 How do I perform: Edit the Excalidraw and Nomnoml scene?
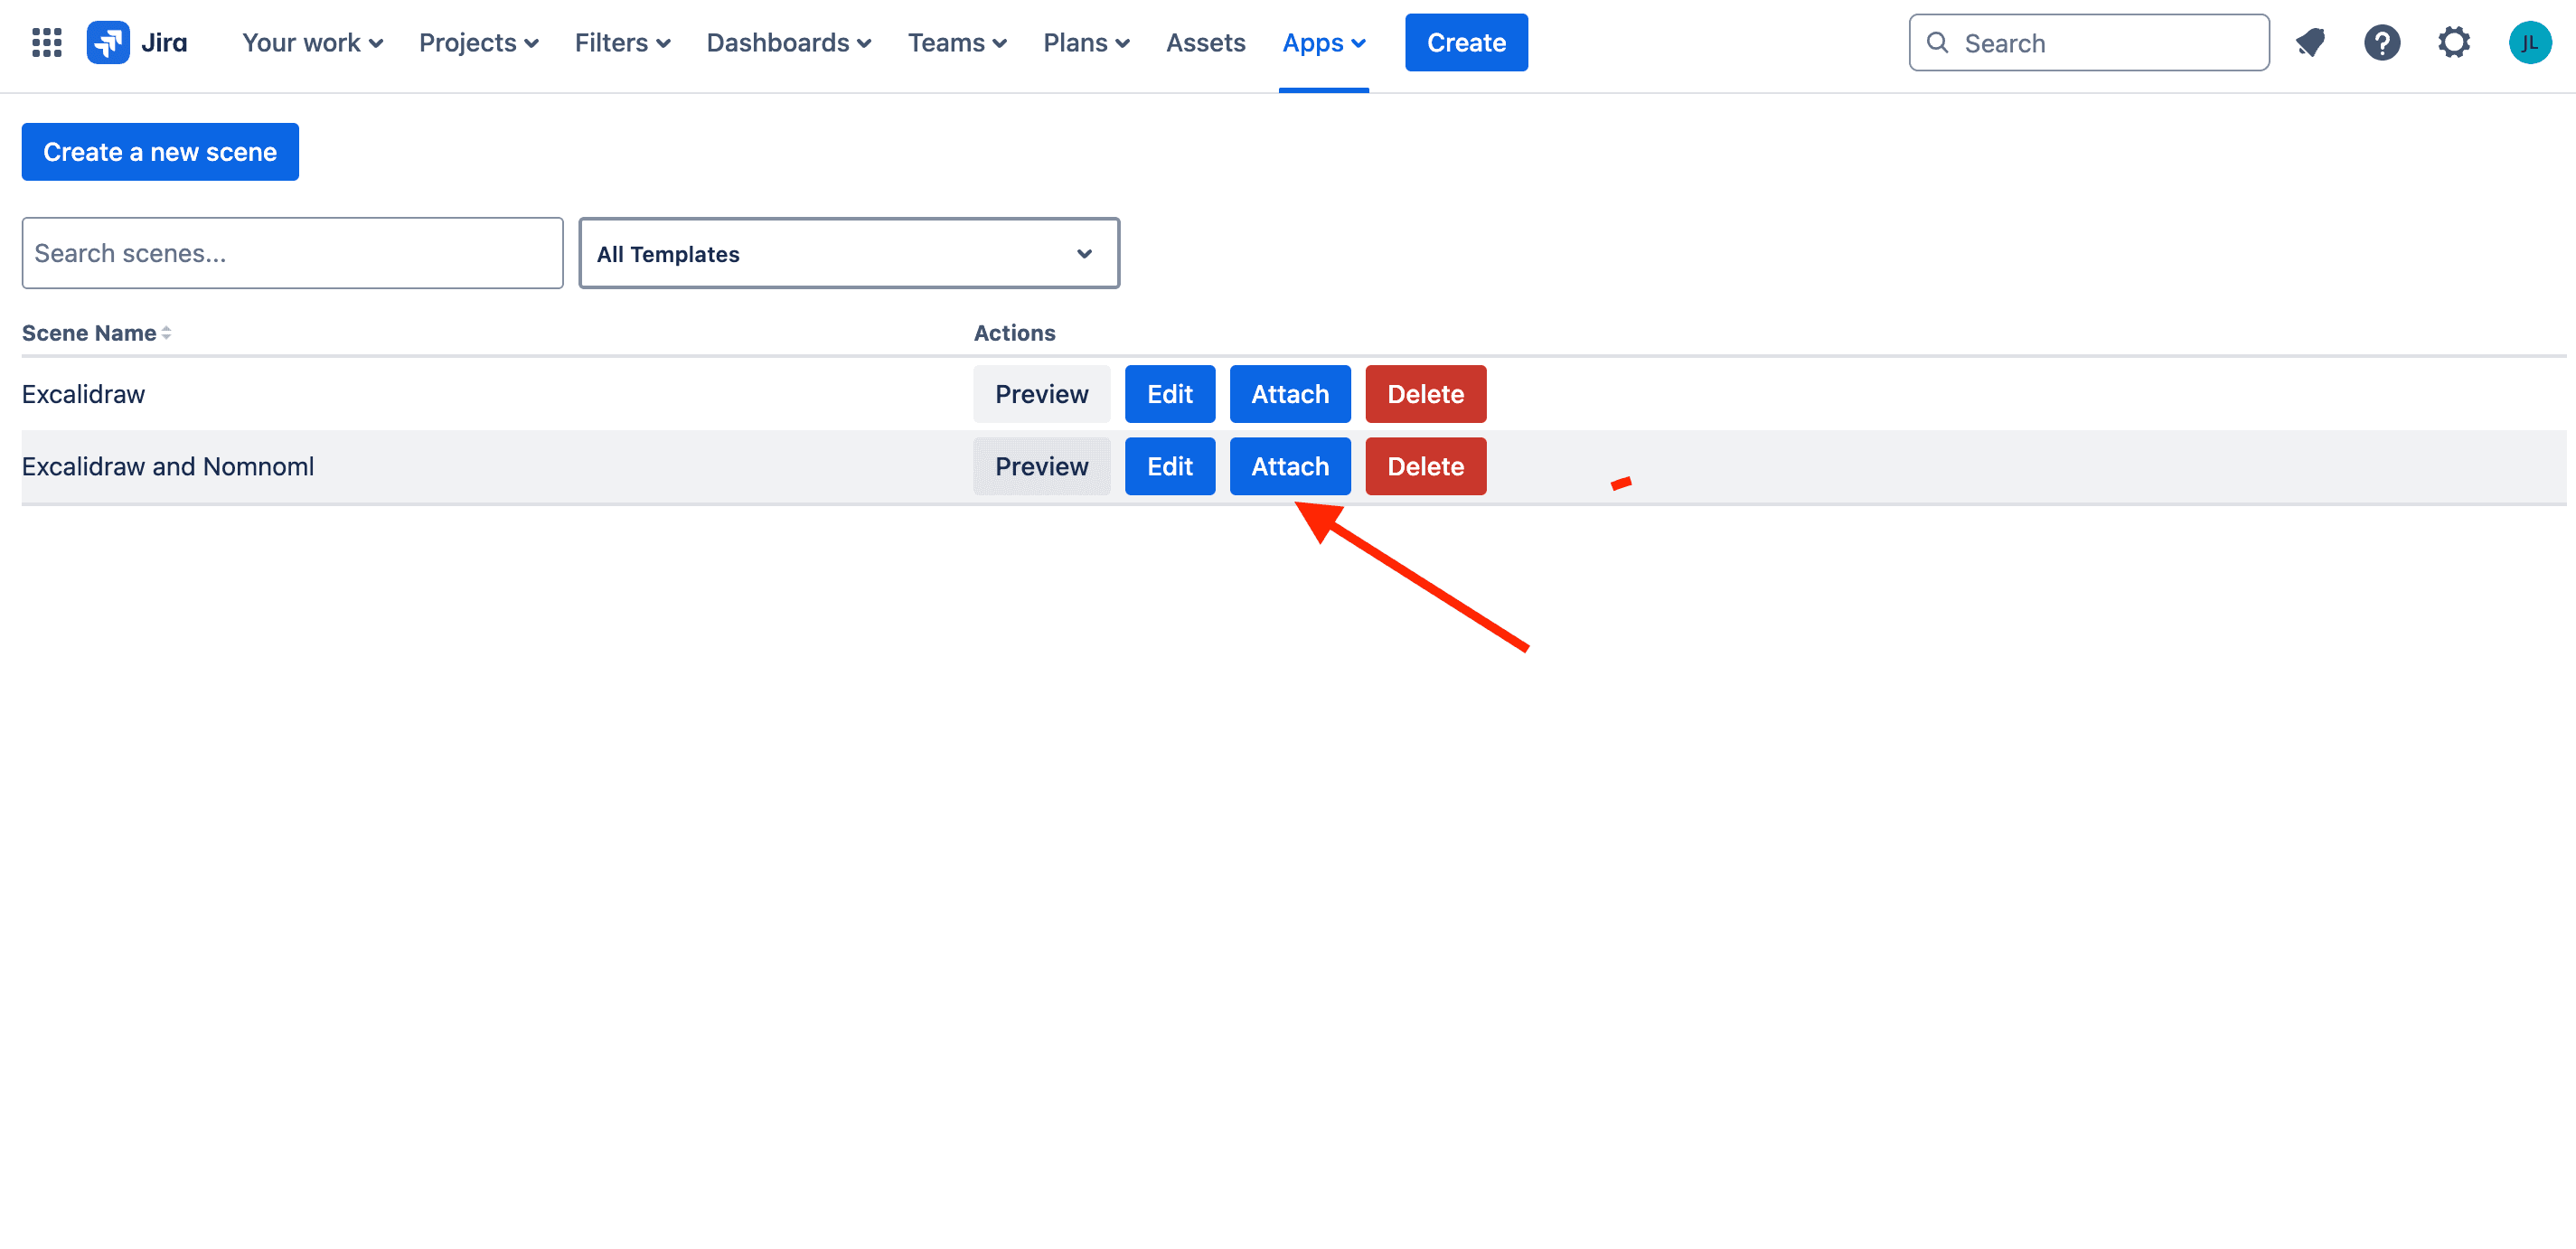coord(1169,466)
